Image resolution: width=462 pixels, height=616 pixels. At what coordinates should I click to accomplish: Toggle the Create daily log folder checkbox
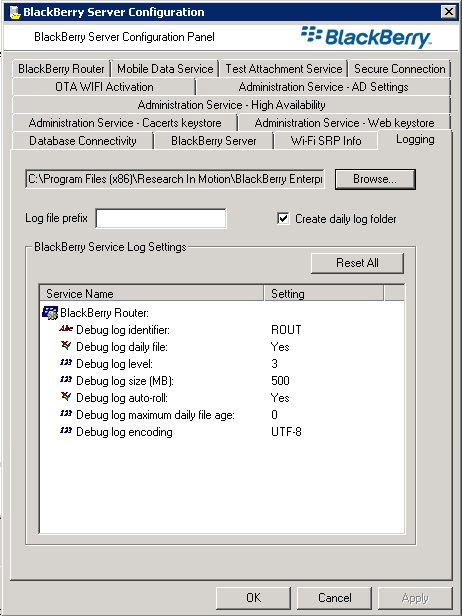[x=283, y=218]
